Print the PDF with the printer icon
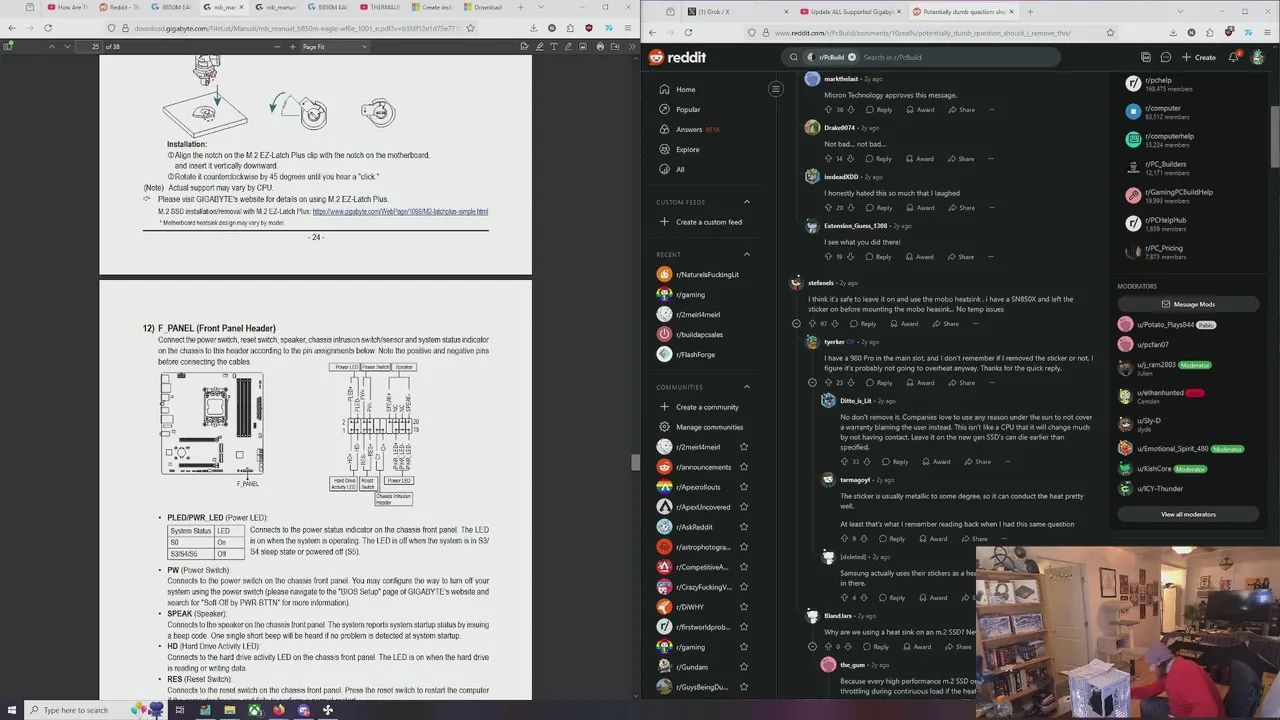1280x720 pixels. click(600, 46)
